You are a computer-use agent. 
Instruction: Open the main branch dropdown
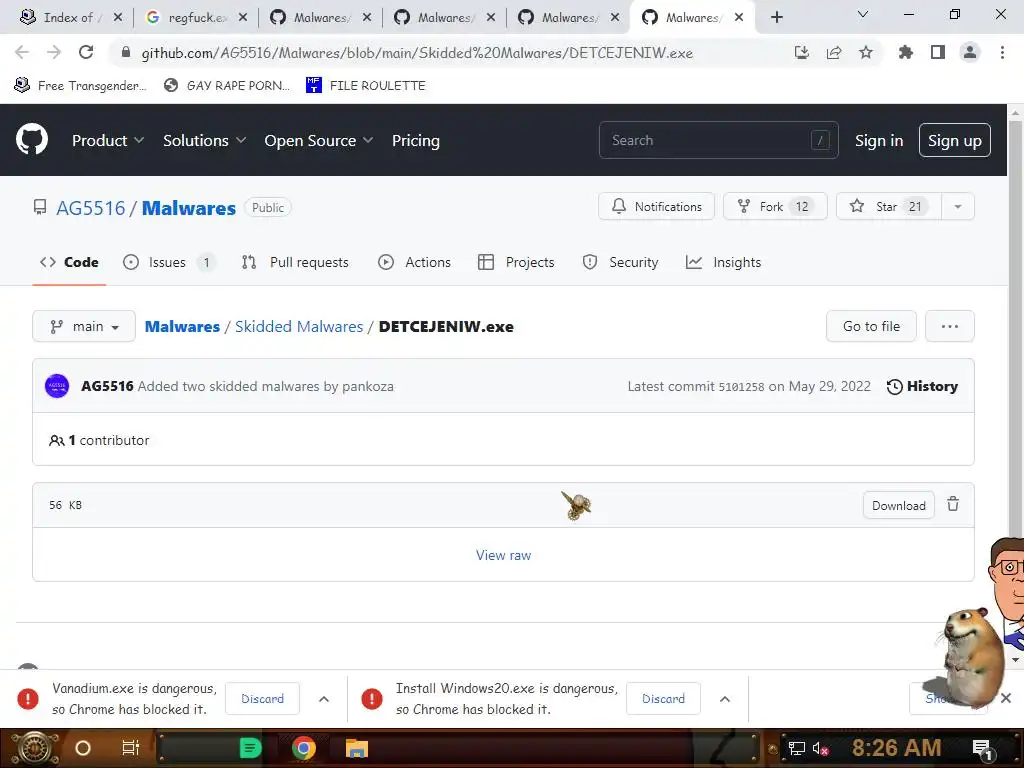(84, 326)
